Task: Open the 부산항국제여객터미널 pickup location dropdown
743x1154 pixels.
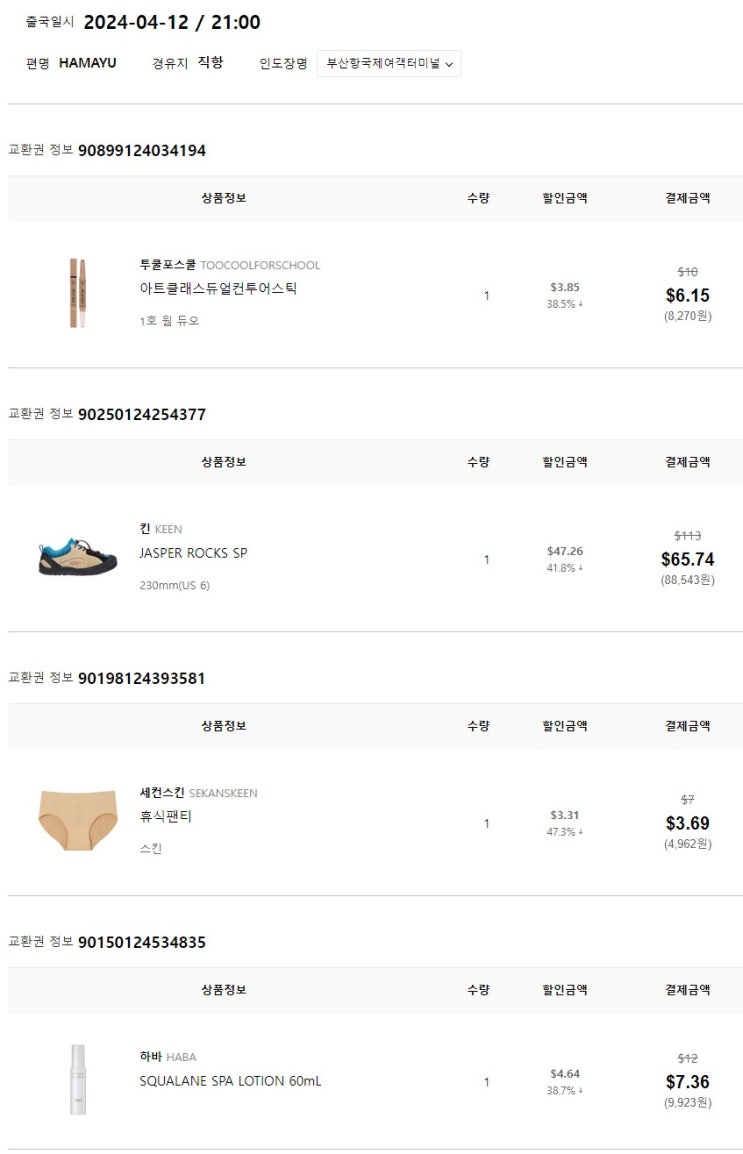Action: pyautogui.click(x=389, y=64)
